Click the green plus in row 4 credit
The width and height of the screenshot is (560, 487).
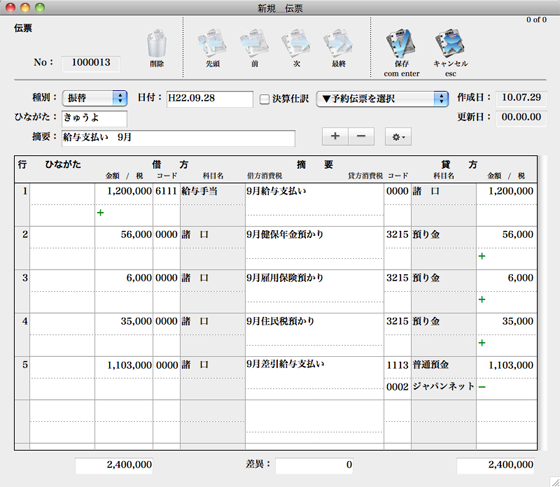pos(482,343)
